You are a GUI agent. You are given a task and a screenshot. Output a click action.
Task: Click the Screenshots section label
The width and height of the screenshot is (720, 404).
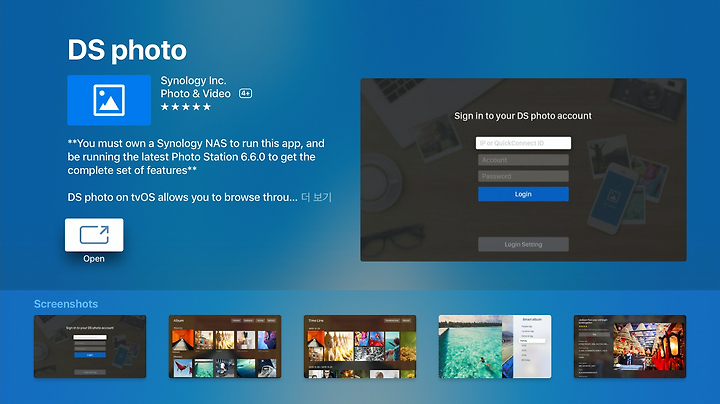66,304
